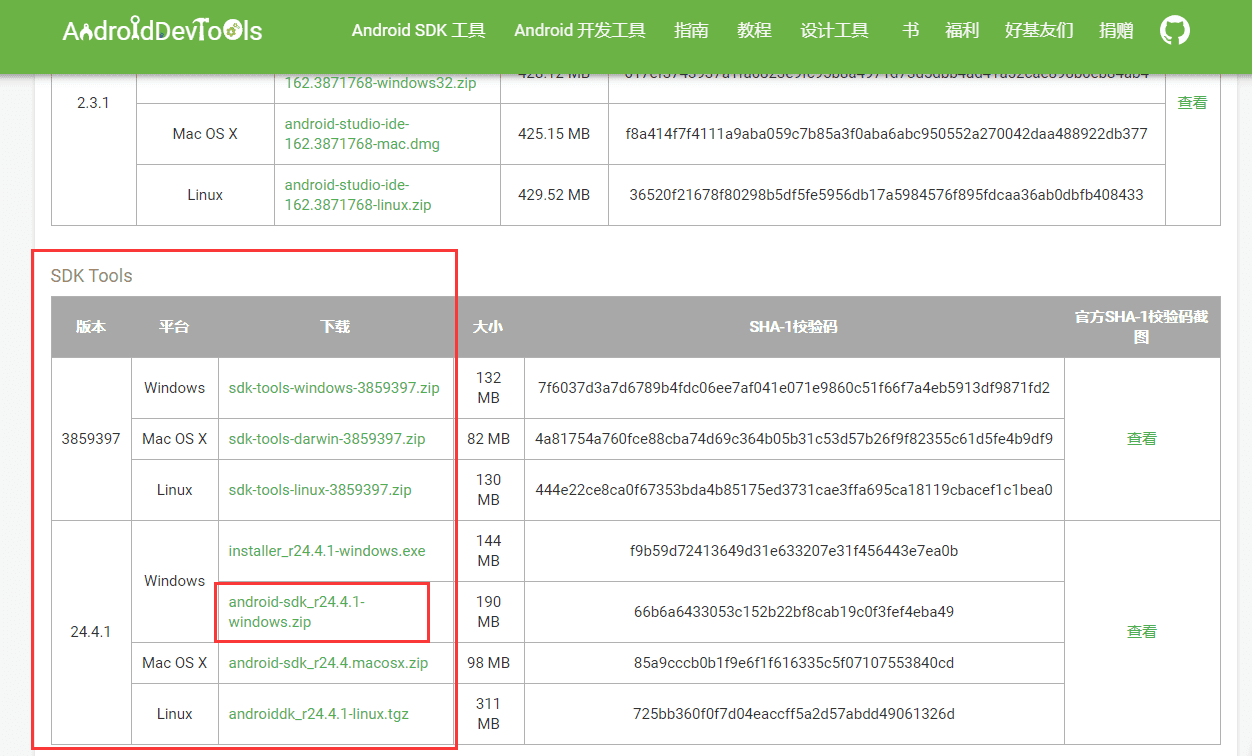This screenshot has width=1252, height=756.
Task: Open 福利 navigation item
Action: [x=962, y=30]
